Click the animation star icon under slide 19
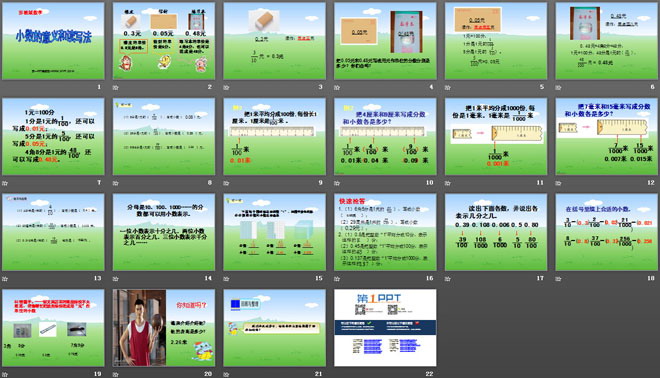The image size is (660, 378). click(x=5, y=374)
